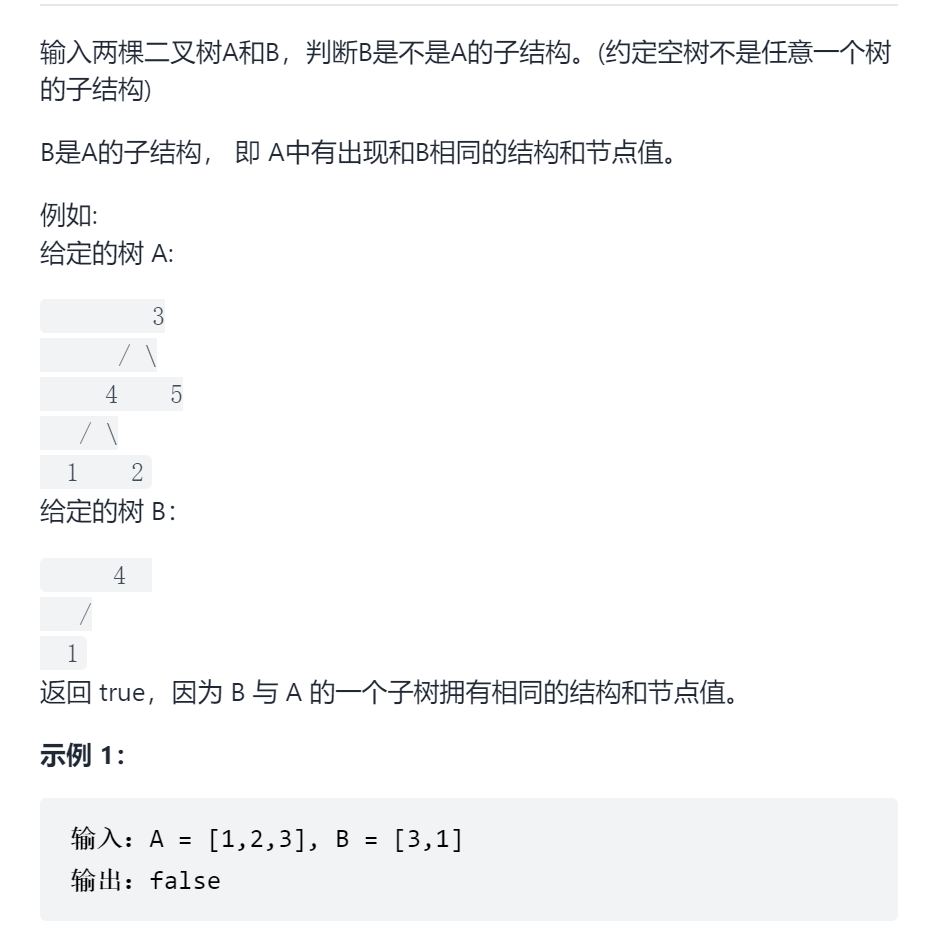
Task: Click the input line A = [1,2,3]
Action: tap(266, 839)
